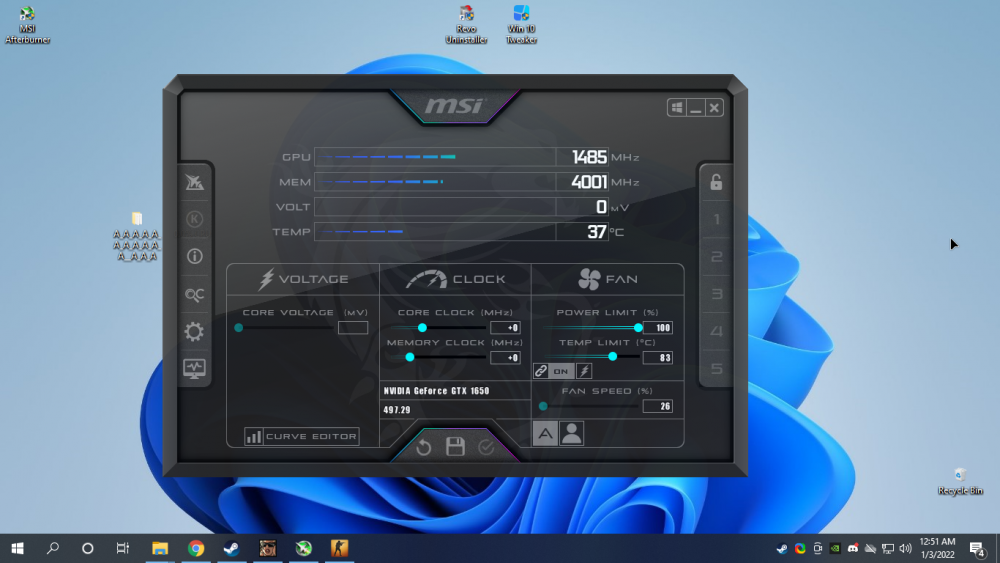Click the Core Voltage slider handle
The width and height of the screenshot is (1000, 563).
pyautogui.click(x=239, y=328)
